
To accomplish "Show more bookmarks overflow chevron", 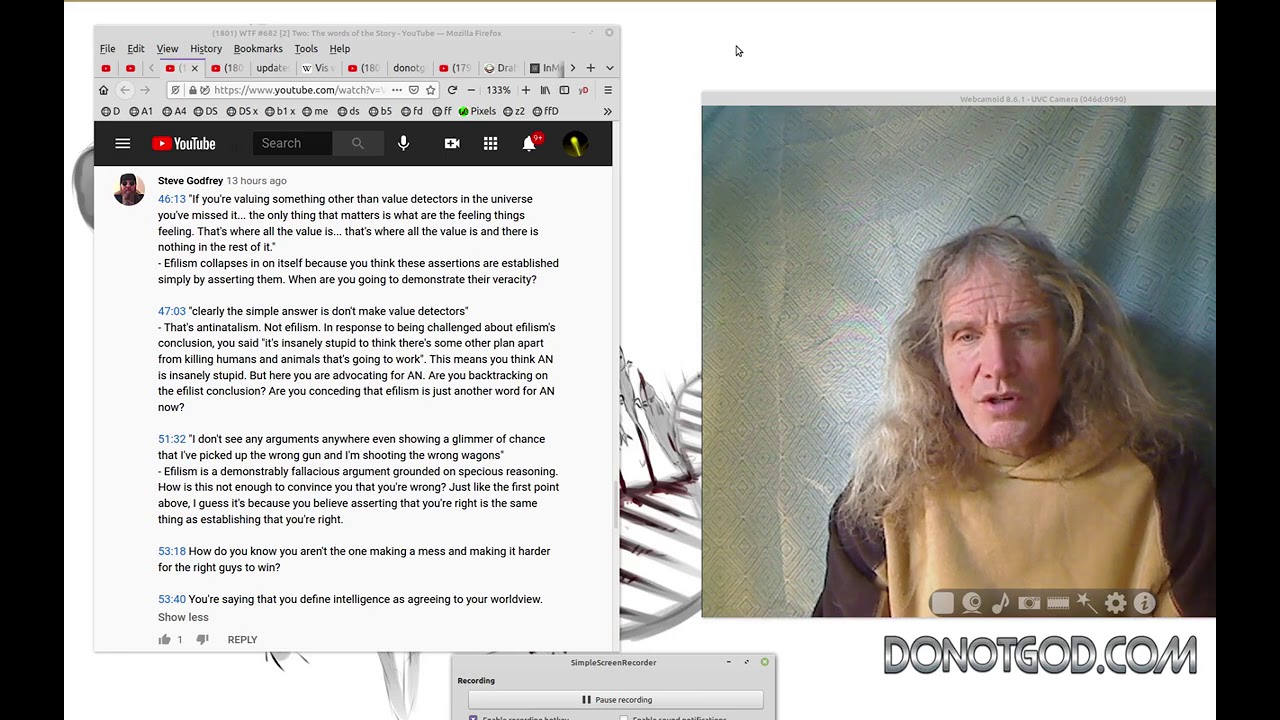I will coord(607,112).
